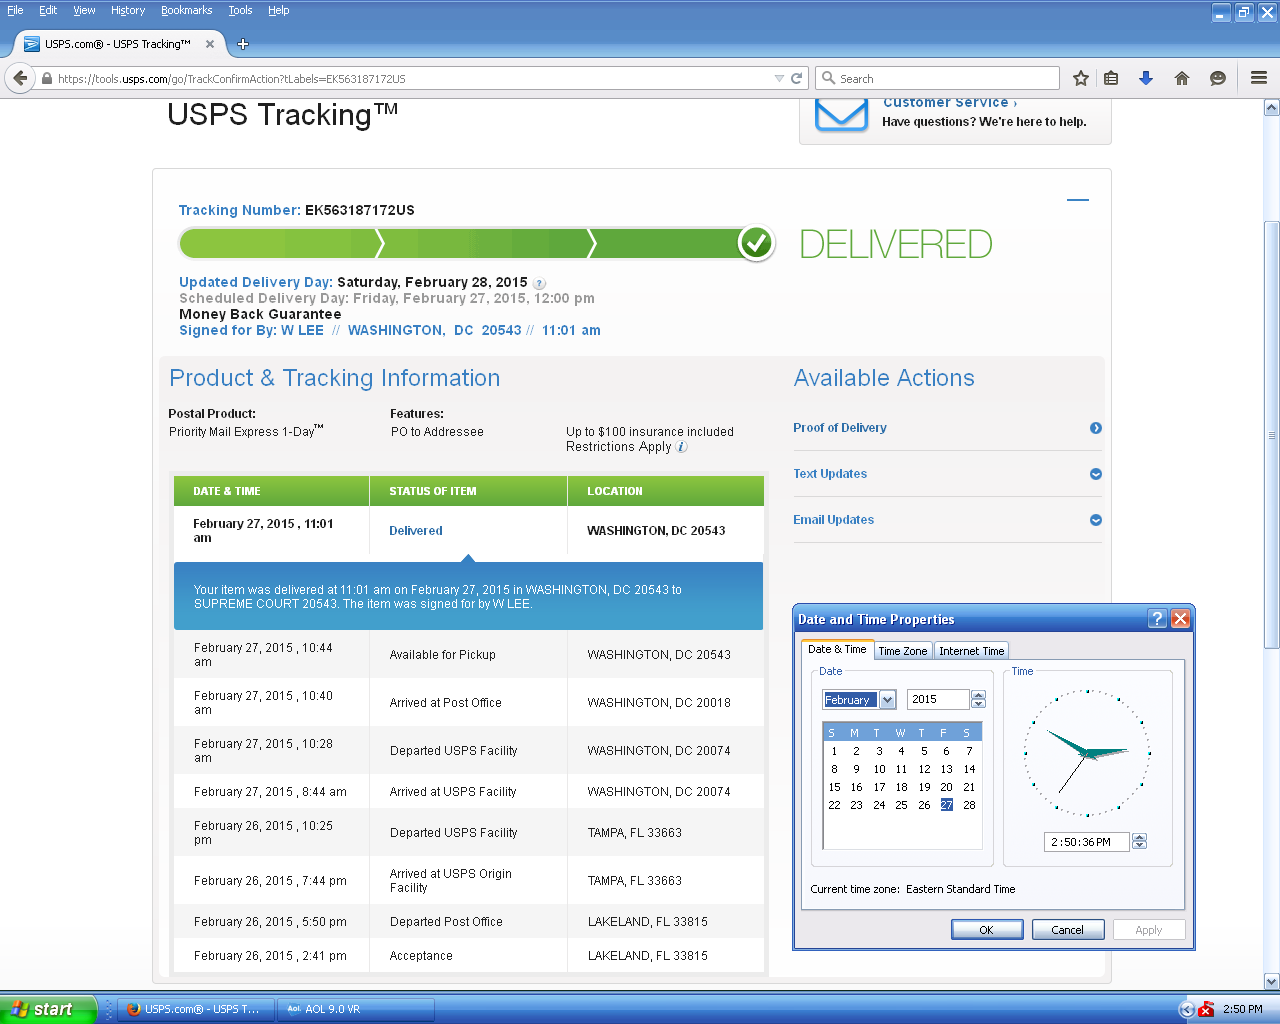1280x1024 pixels.
Task: Click the red security alert tray icon
Action: (x=1206, y=1009)
